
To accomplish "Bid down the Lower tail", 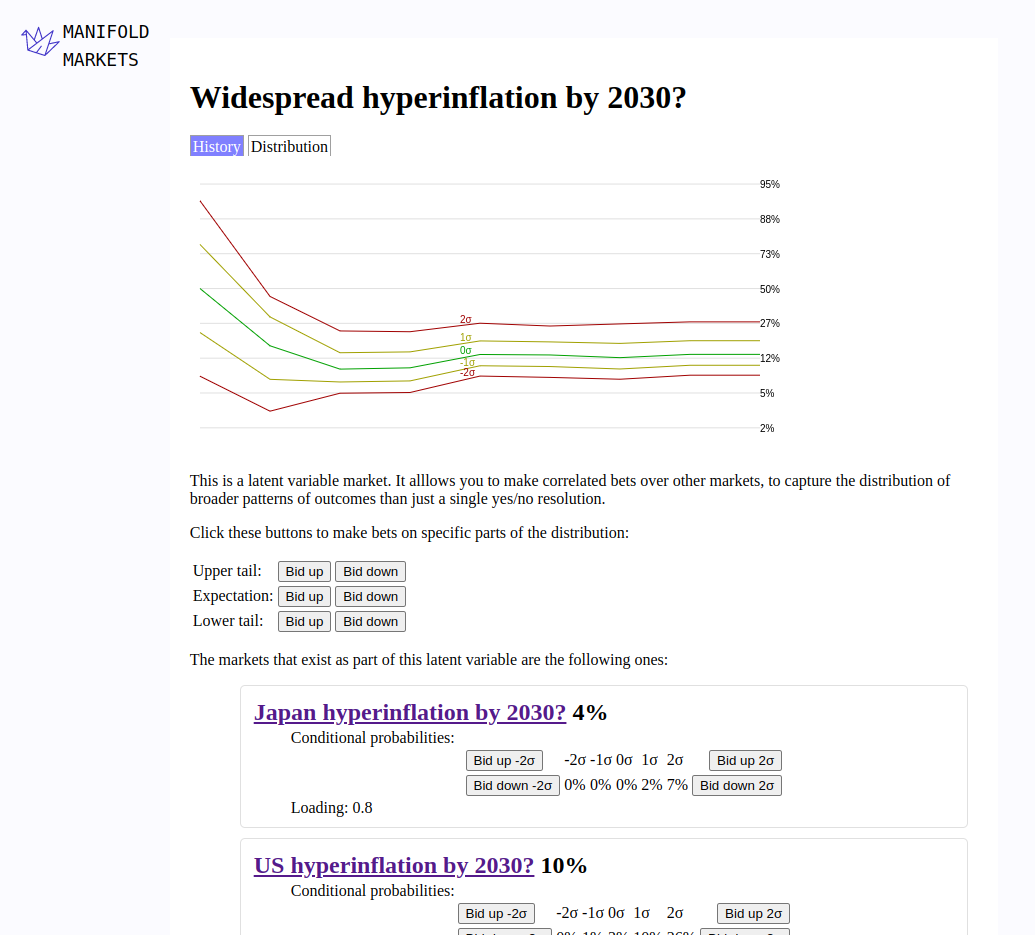I will [370, 622].
